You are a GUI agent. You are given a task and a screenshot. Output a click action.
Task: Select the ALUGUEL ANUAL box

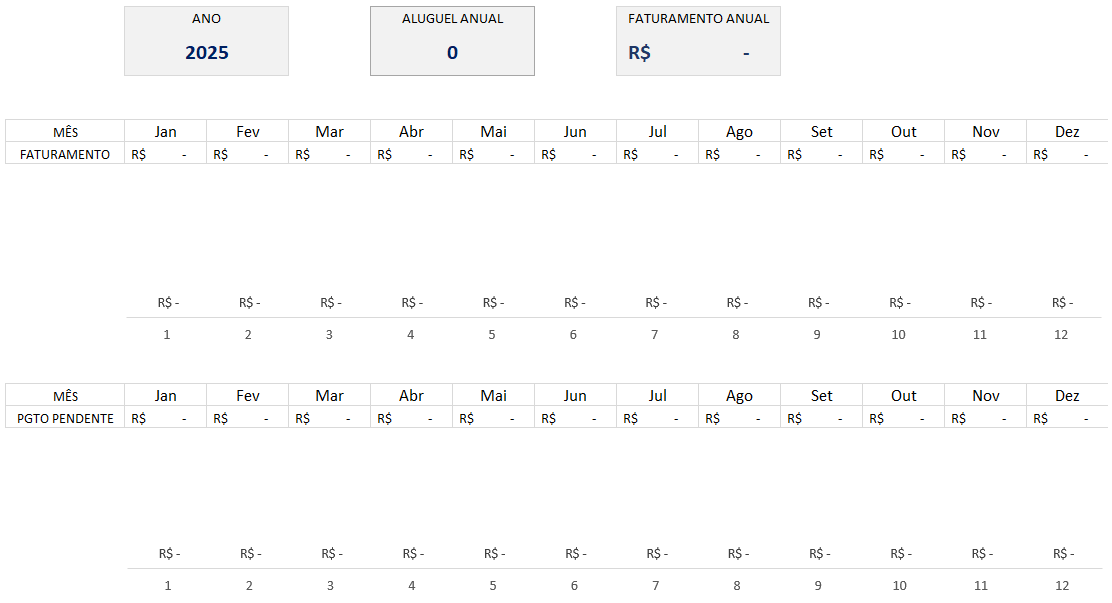[452, 42]
